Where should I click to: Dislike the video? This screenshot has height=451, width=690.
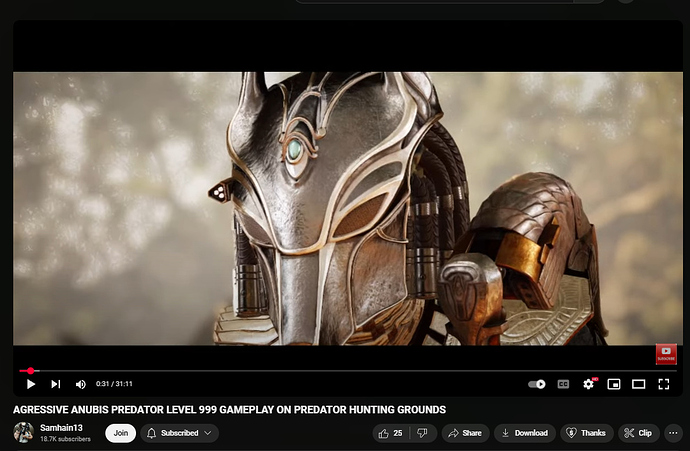422,433
